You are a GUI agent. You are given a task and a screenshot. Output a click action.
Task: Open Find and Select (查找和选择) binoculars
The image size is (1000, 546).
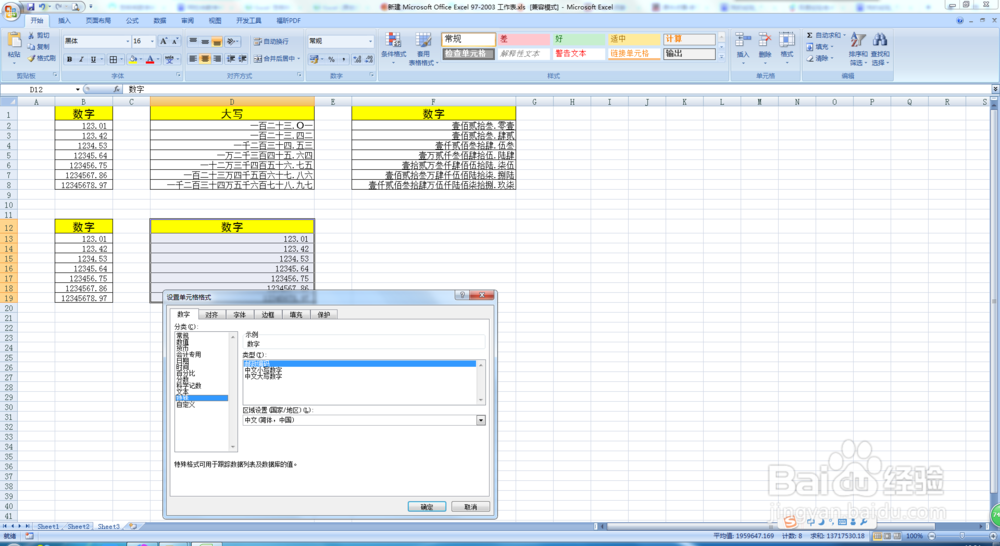879,49
